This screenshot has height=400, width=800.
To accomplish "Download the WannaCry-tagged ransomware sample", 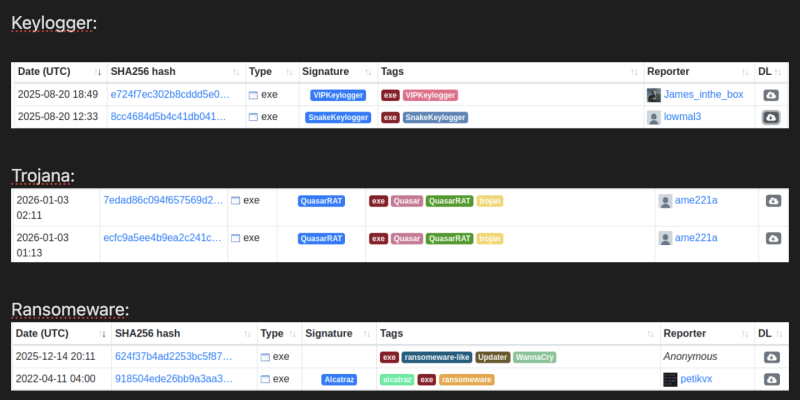I will tap(771, 357).
